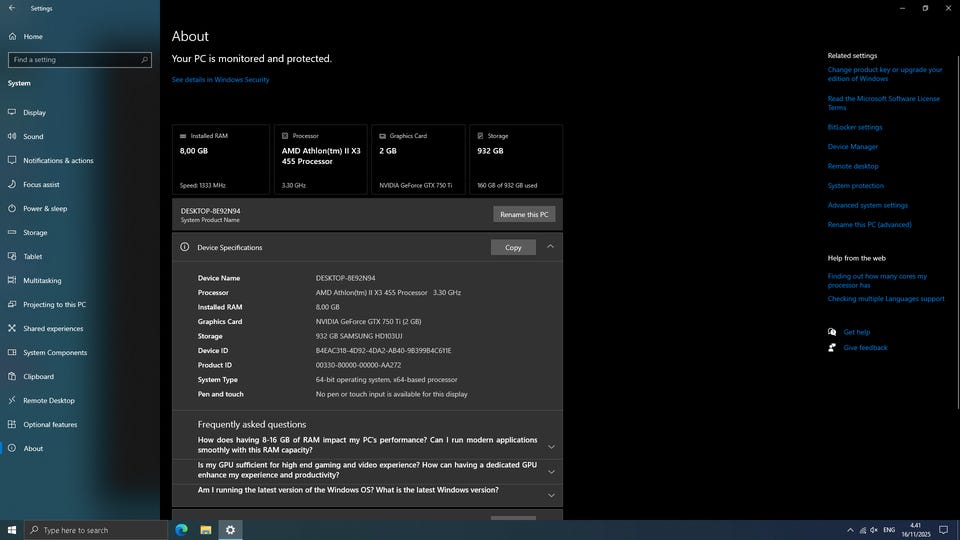Open Rename this PC (advanced) link
Image resolution: width=960 pixels, height=540 pixels.
[x=869, y=225]
